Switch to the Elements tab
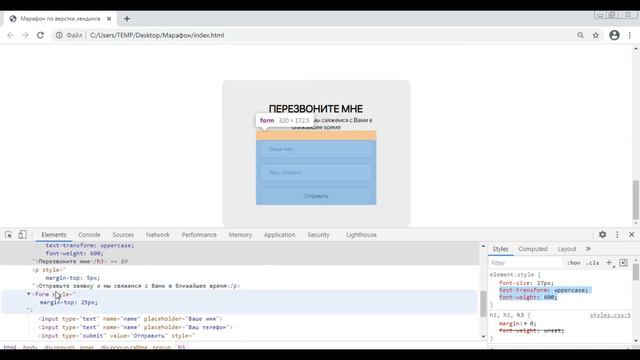 coord(53,235)
